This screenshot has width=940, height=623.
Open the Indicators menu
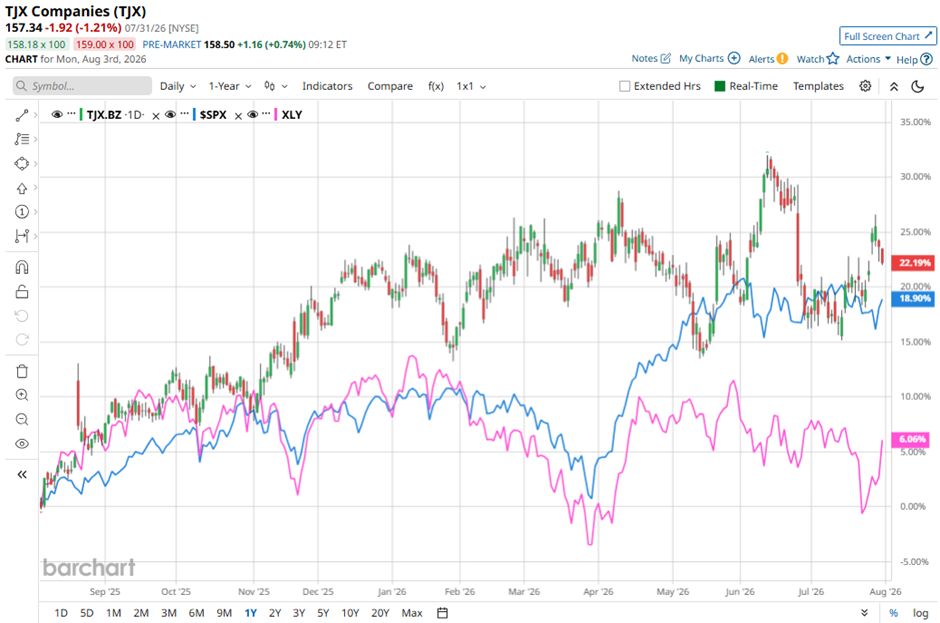pyautogui.click(x=327, y=86)
